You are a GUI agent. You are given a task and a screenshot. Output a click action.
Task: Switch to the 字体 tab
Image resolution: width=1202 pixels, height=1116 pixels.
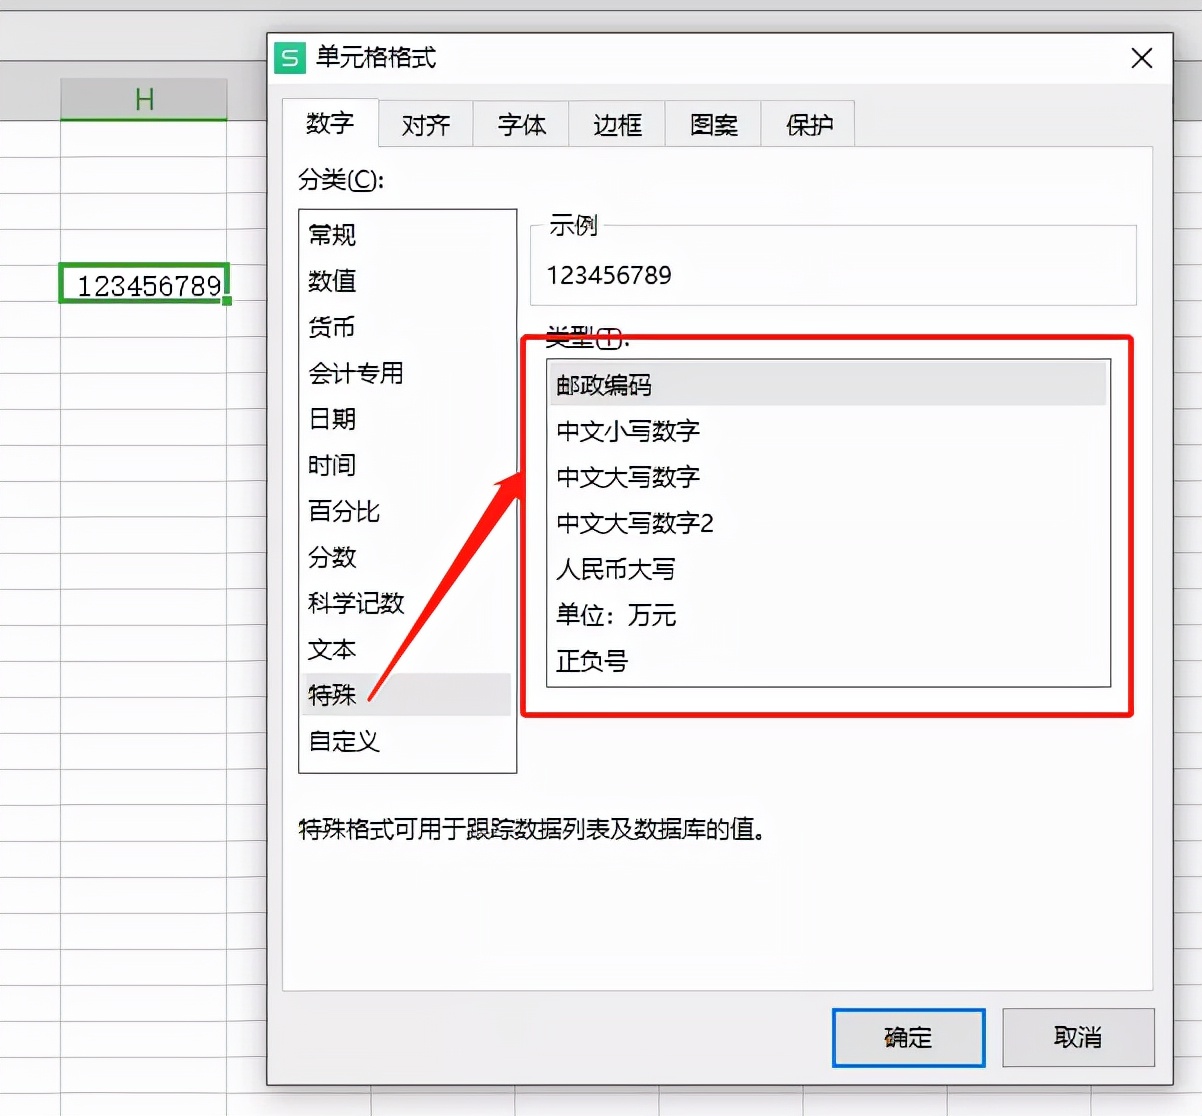click(520, 124)
